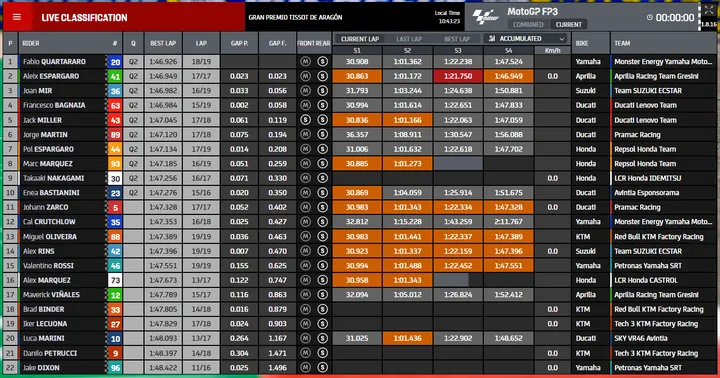Click Danilo PETRUCCI rider name
This screenshot has height=378, width=720.
(x=50, y=353)
